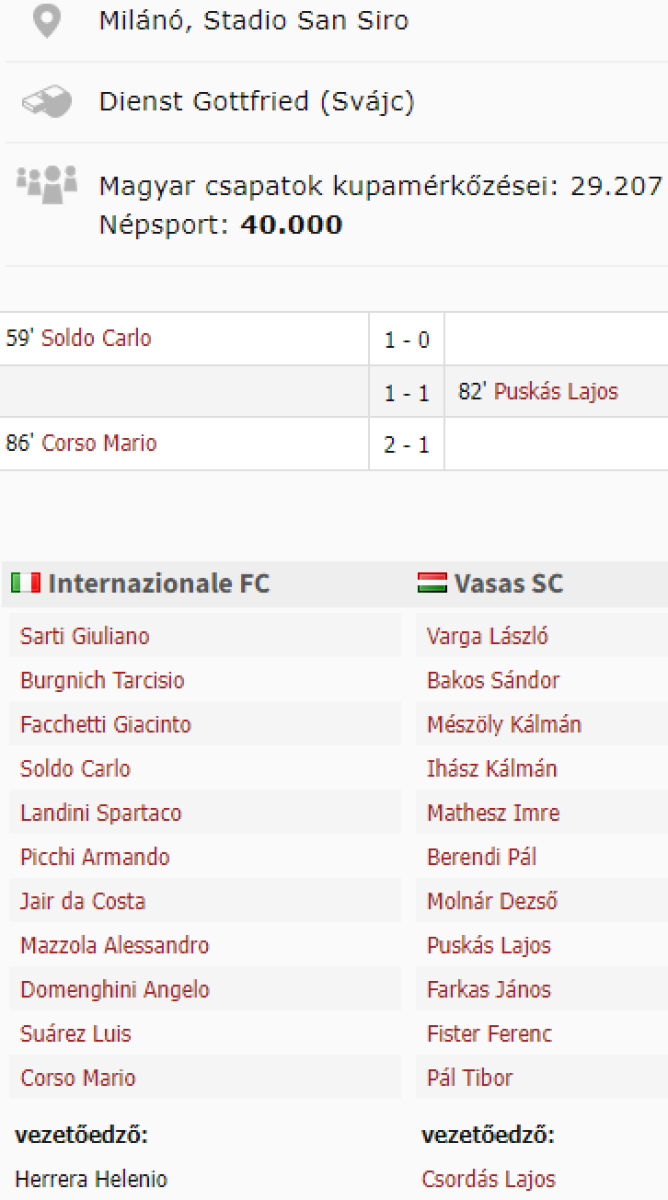Click Suárez Luis in Inter lineup
Viewport: 668px width, 1200px height.
pos(76,1033)
